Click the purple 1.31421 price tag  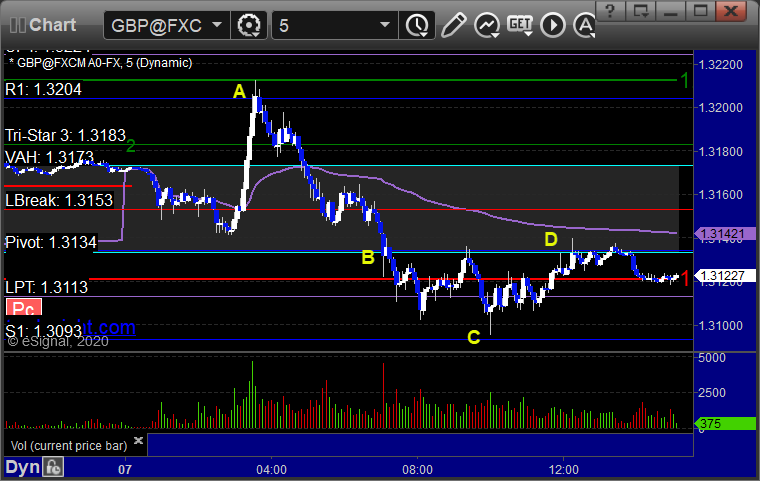point(725,234)
